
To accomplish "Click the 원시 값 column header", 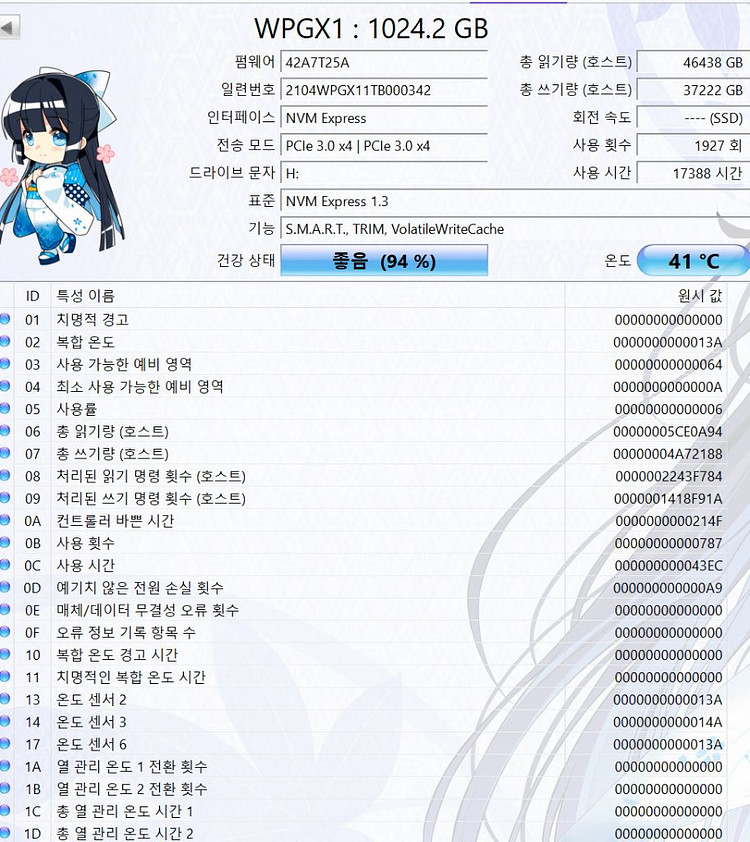I will tap(699, 296).
